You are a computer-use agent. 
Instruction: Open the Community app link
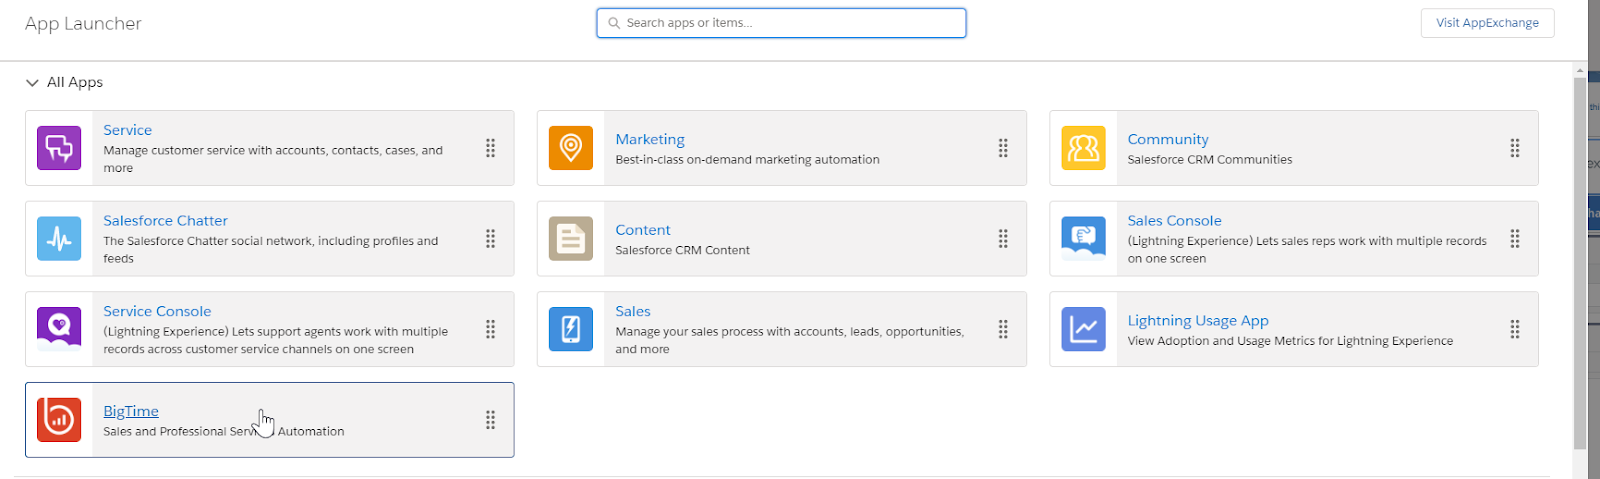[1168, 139]
